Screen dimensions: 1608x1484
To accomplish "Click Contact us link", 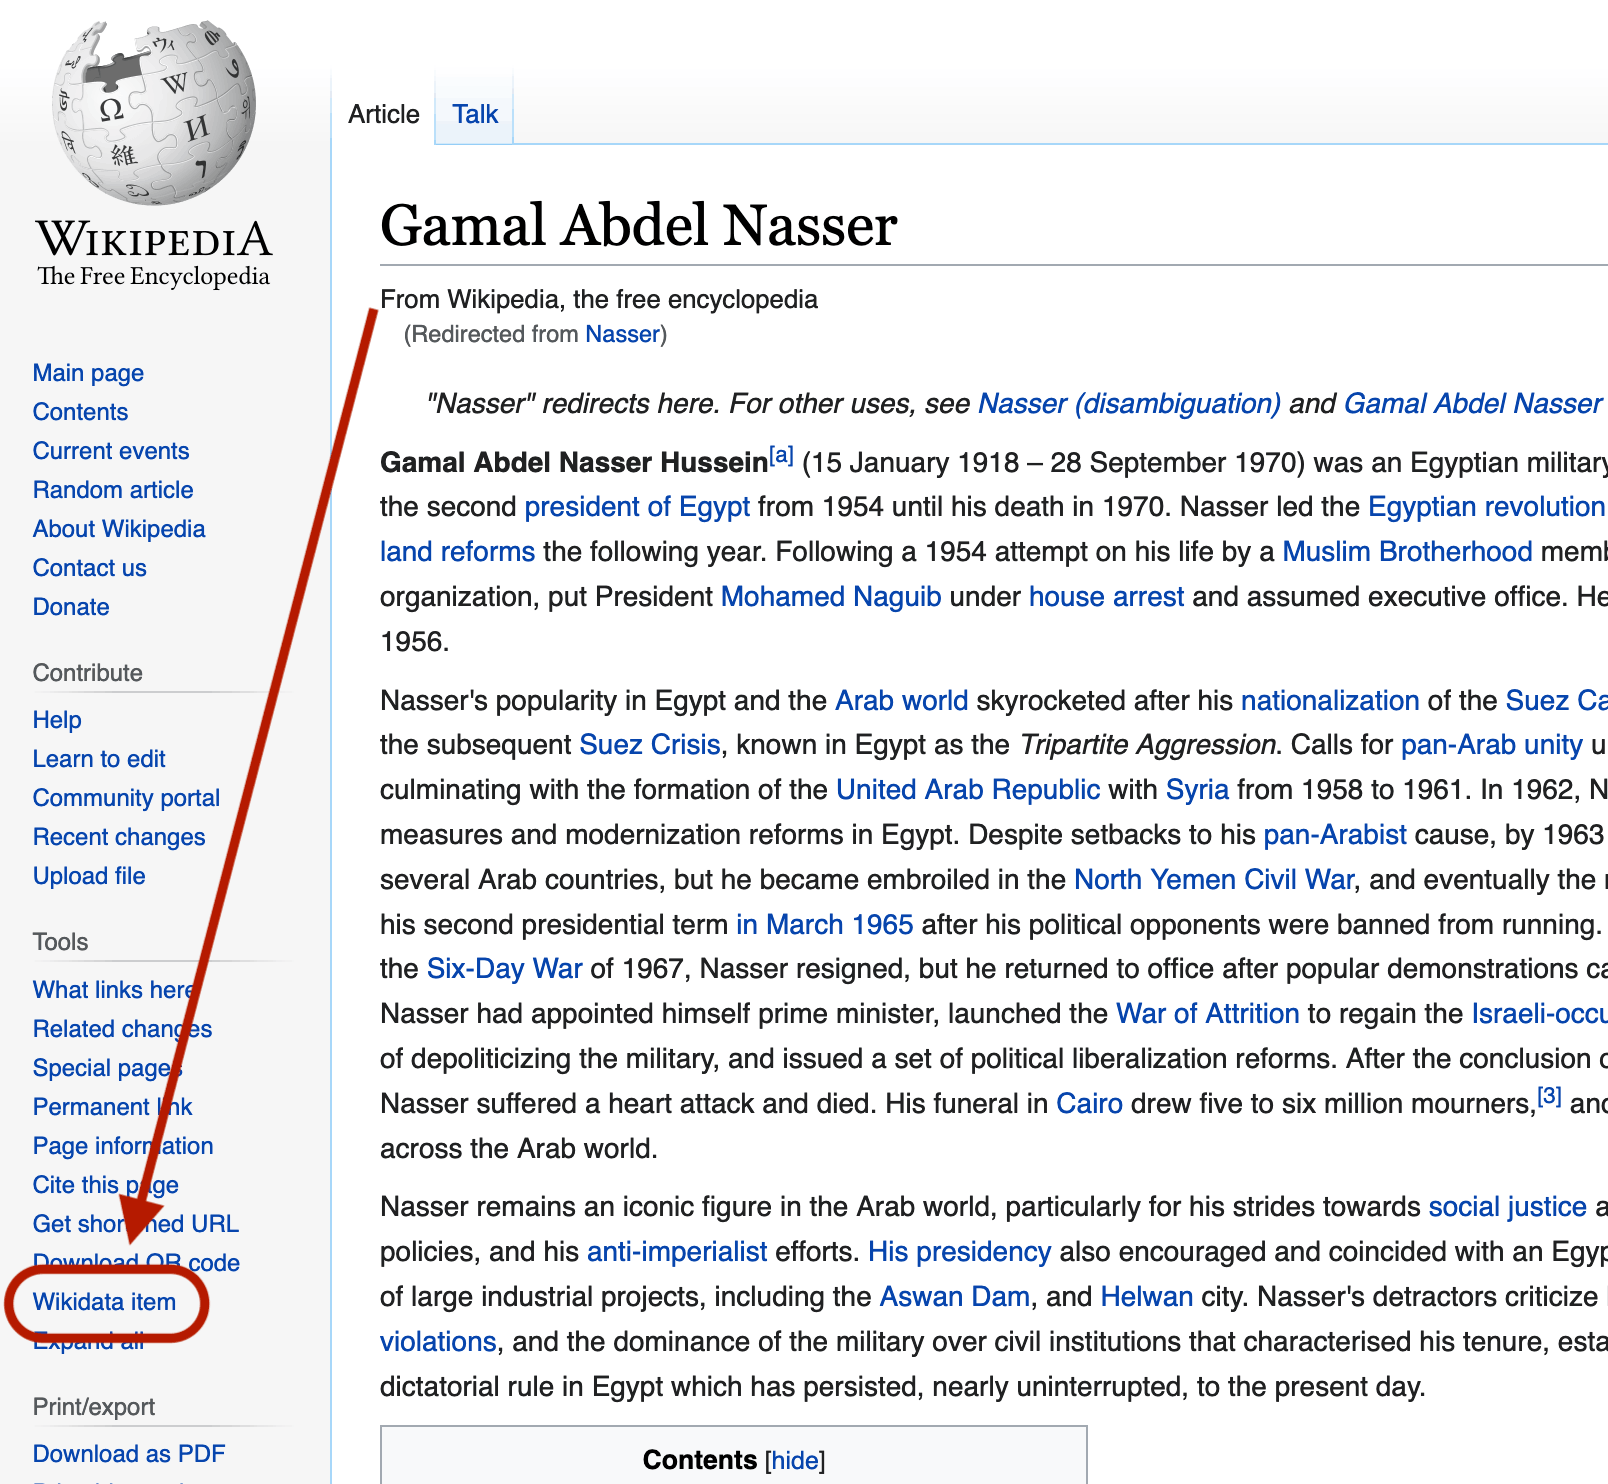I will (x=90, y=568).
